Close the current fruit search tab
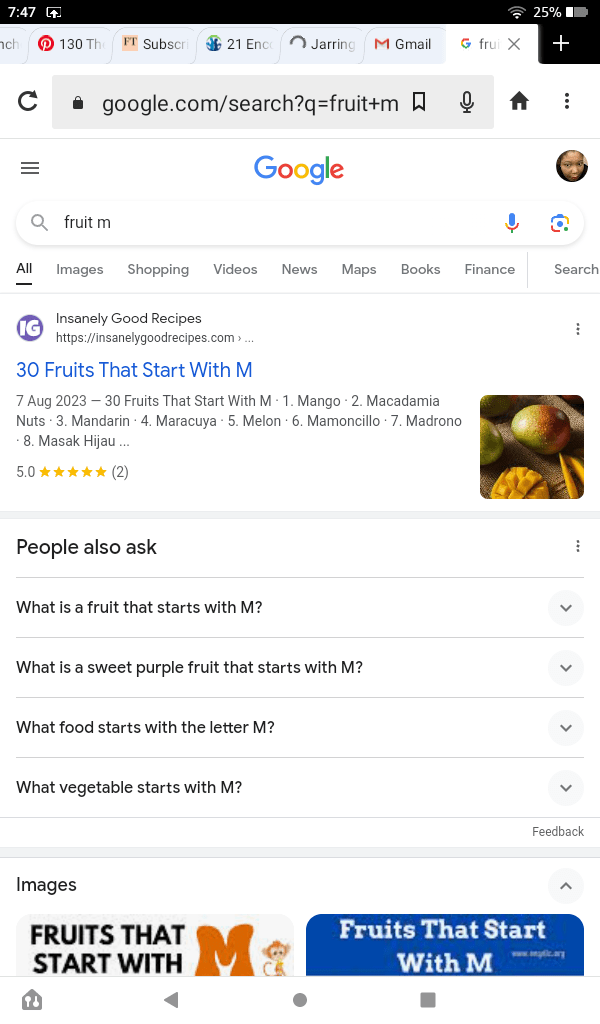The image size is (600, 1024). [x=514, y=44]
